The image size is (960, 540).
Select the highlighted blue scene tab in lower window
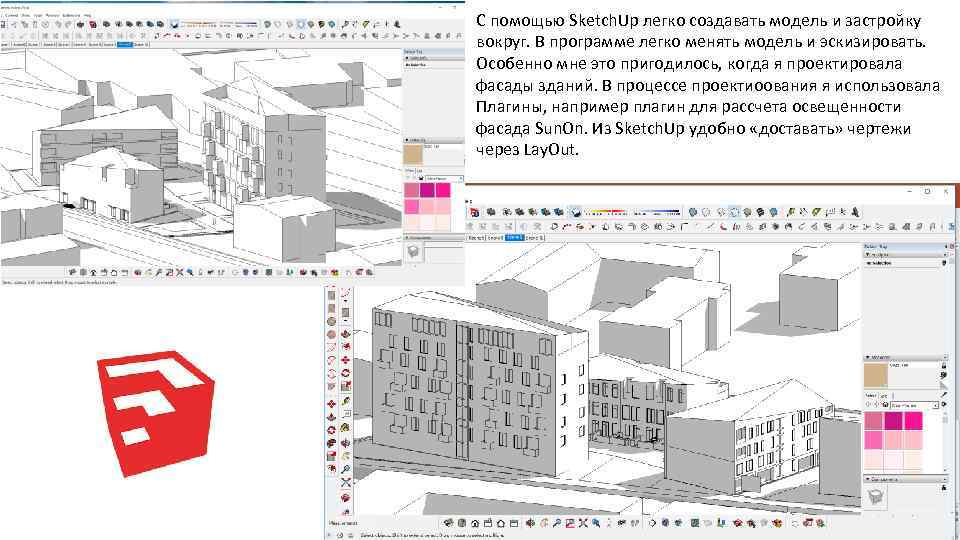point(514,238)
